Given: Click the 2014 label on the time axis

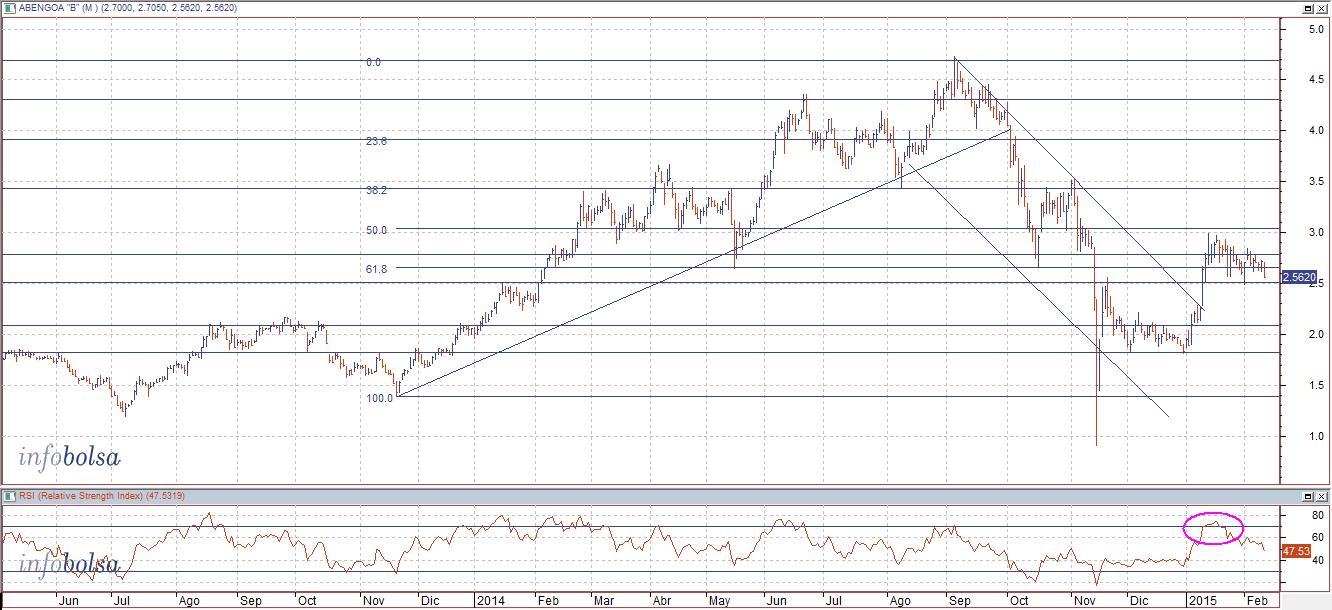Looking at the screenshot, I should (x=490, y=602).
